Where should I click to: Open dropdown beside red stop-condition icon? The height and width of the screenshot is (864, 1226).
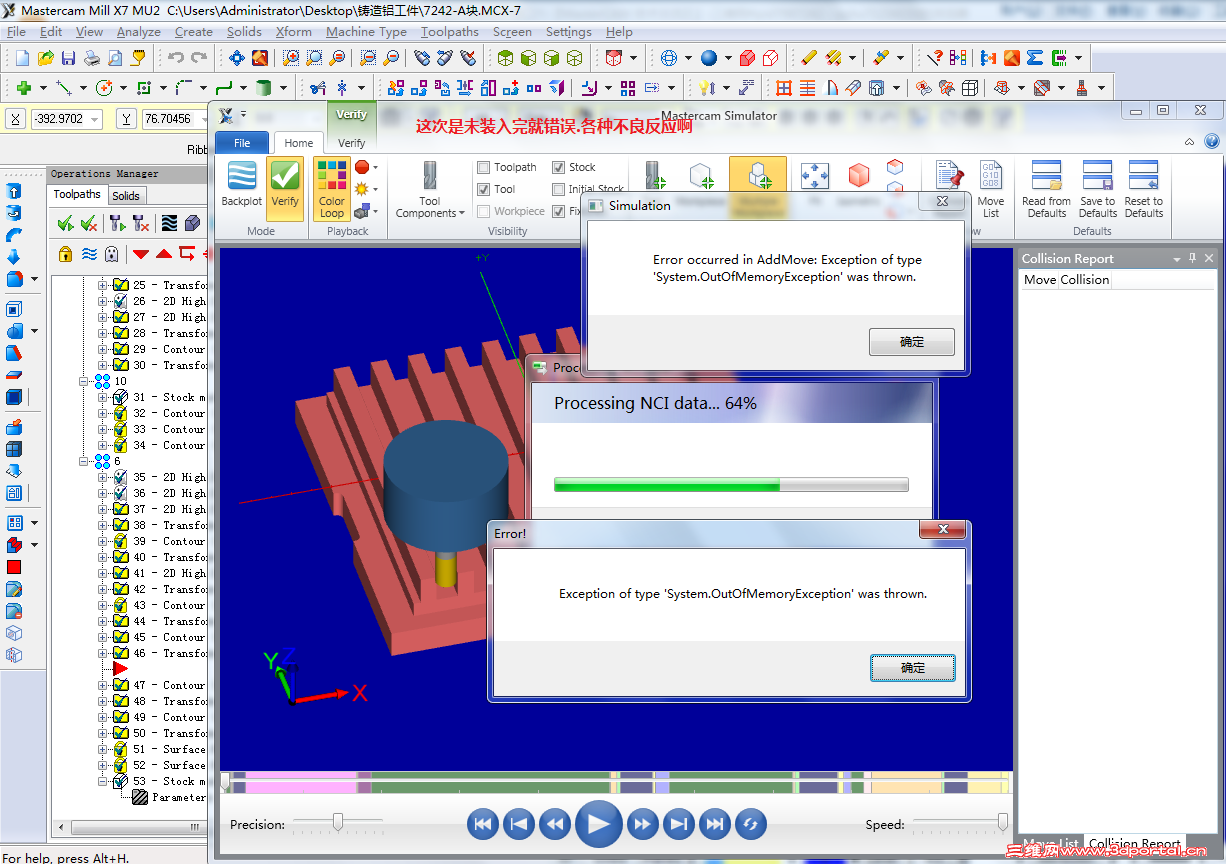[x=375, y=167]
